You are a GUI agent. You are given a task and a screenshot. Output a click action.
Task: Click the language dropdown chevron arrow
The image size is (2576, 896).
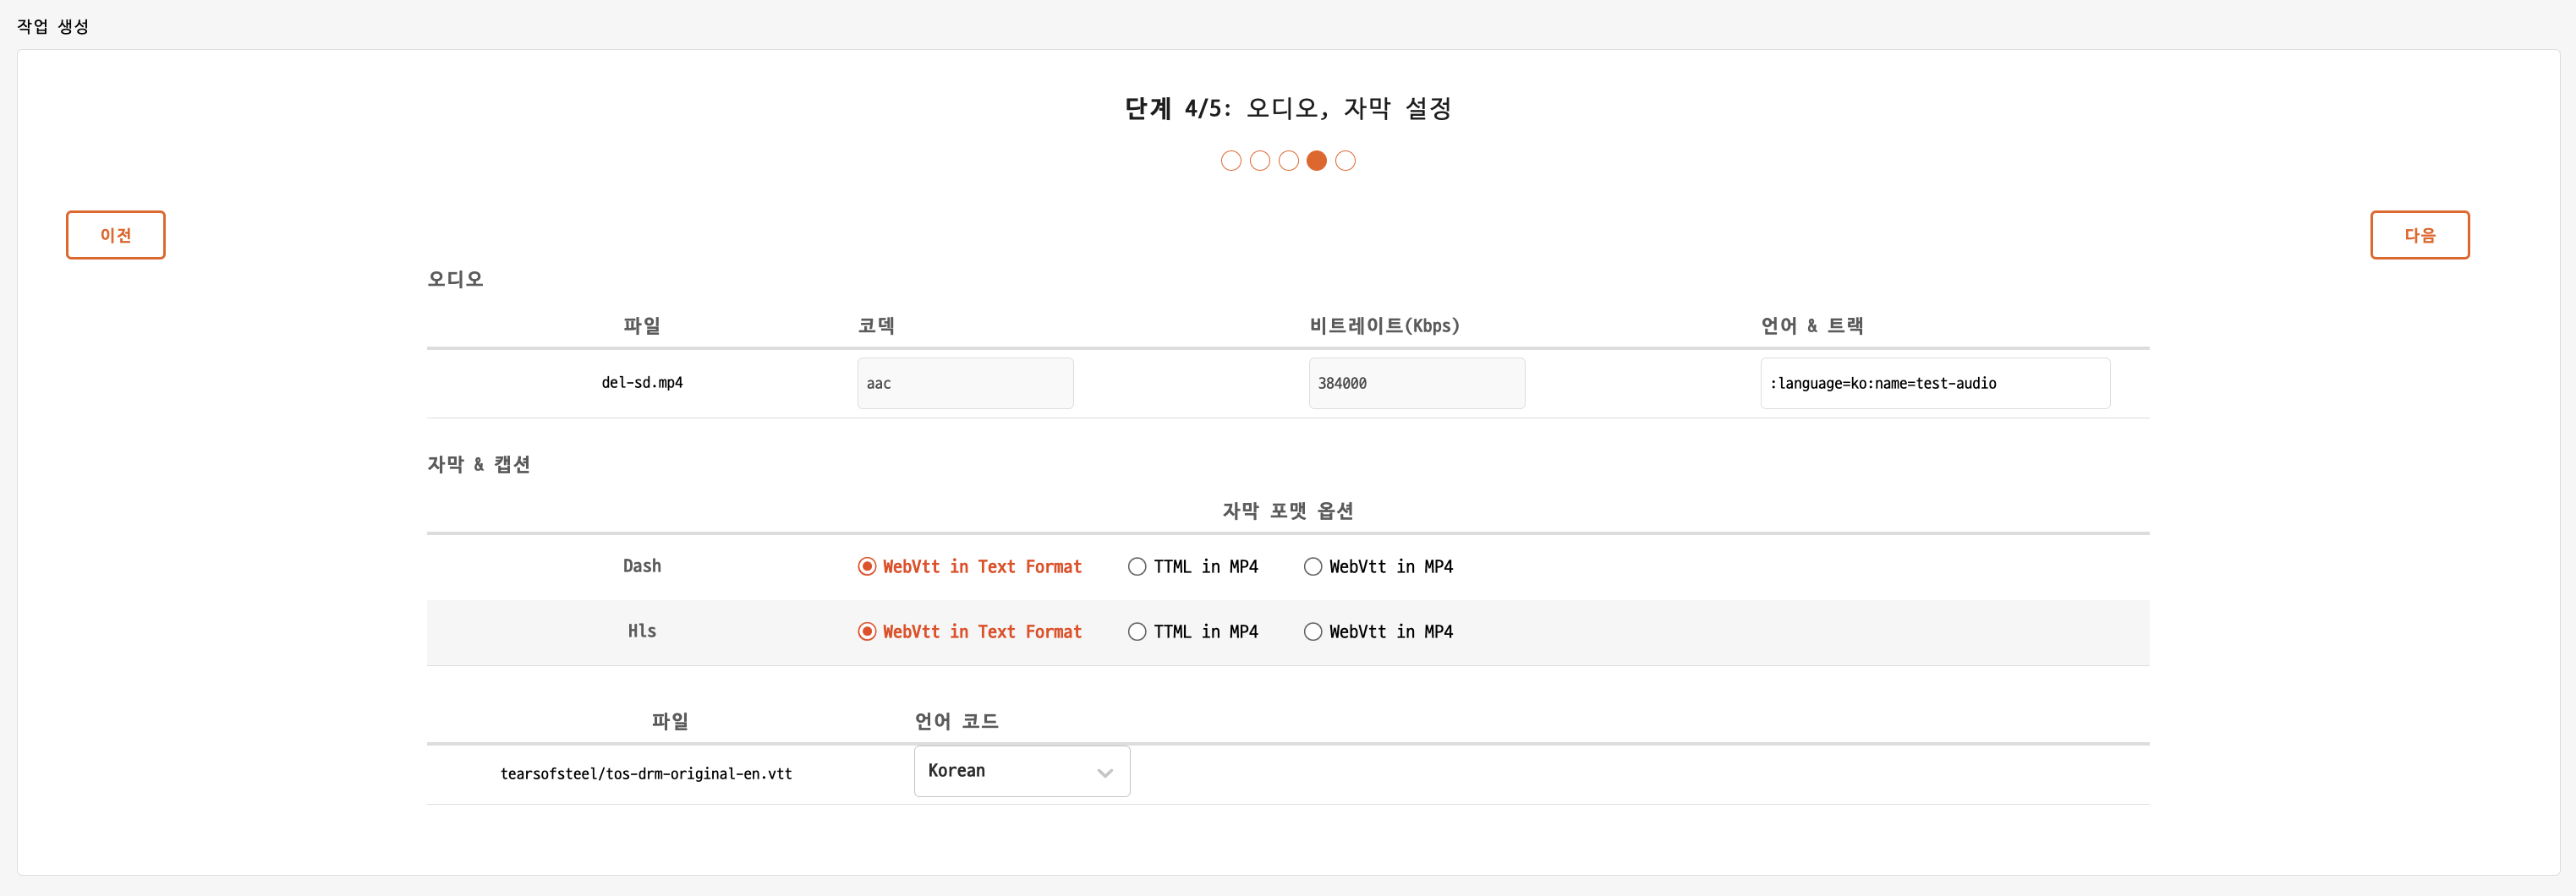point(1104,773)
